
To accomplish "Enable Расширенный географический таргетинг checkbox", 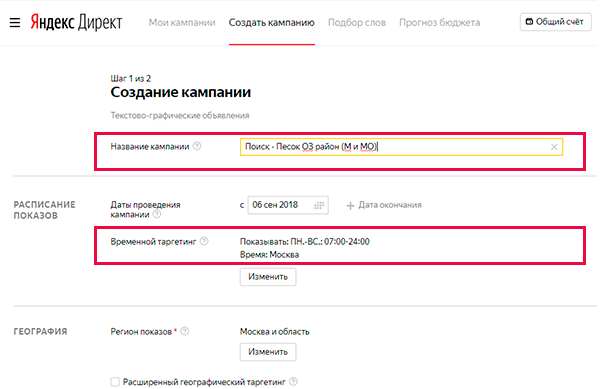I will coord(115,381).
